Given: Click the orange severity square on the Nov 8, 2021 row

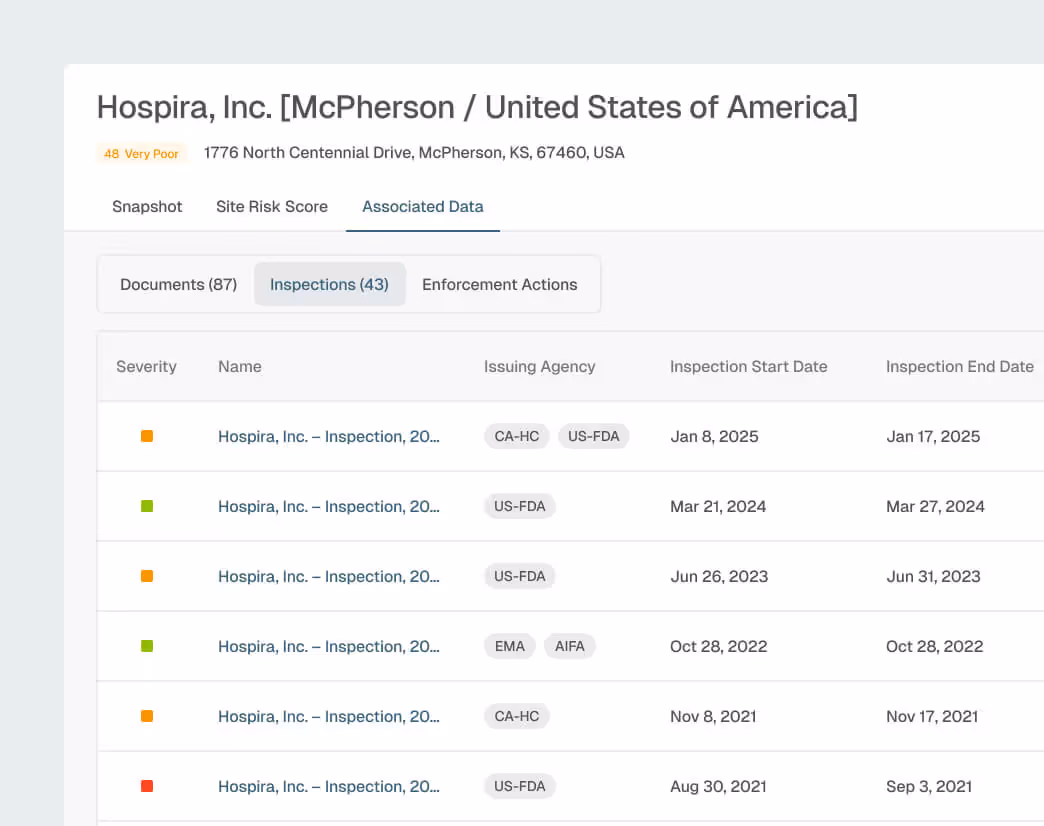Looking at the screenshot, I should click(145, 716).
